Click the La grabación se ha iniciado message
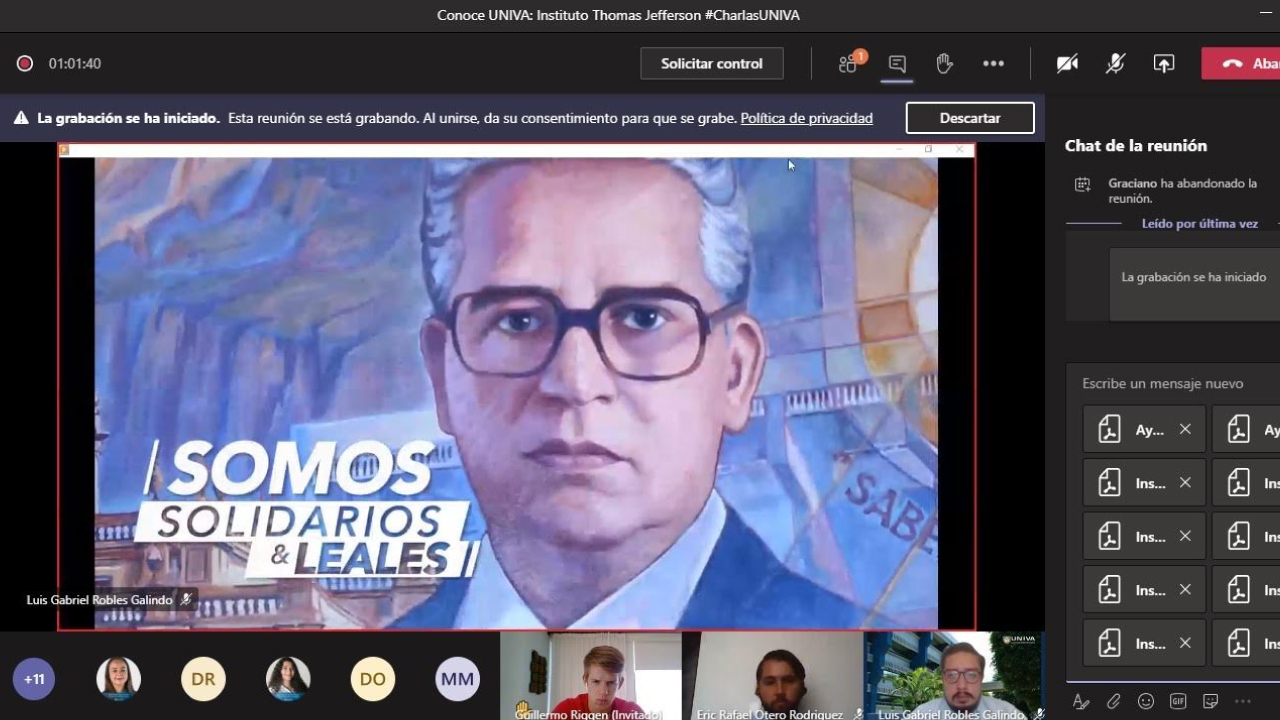1280x720 pixels. pos(1194,277)
